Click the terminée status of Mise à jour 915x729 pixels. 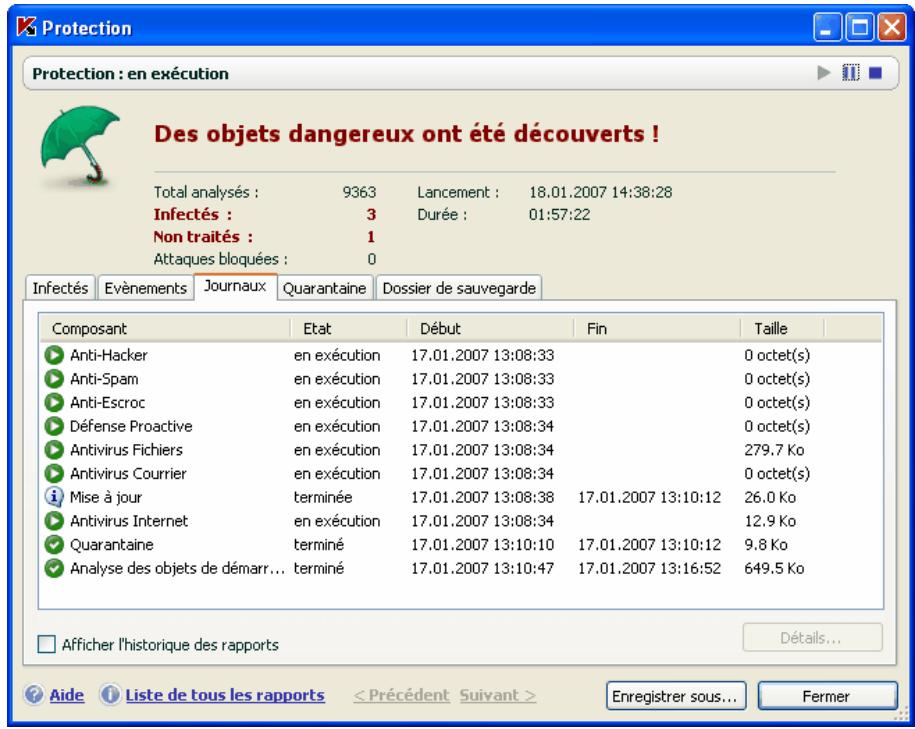click(x=323, y=497)
